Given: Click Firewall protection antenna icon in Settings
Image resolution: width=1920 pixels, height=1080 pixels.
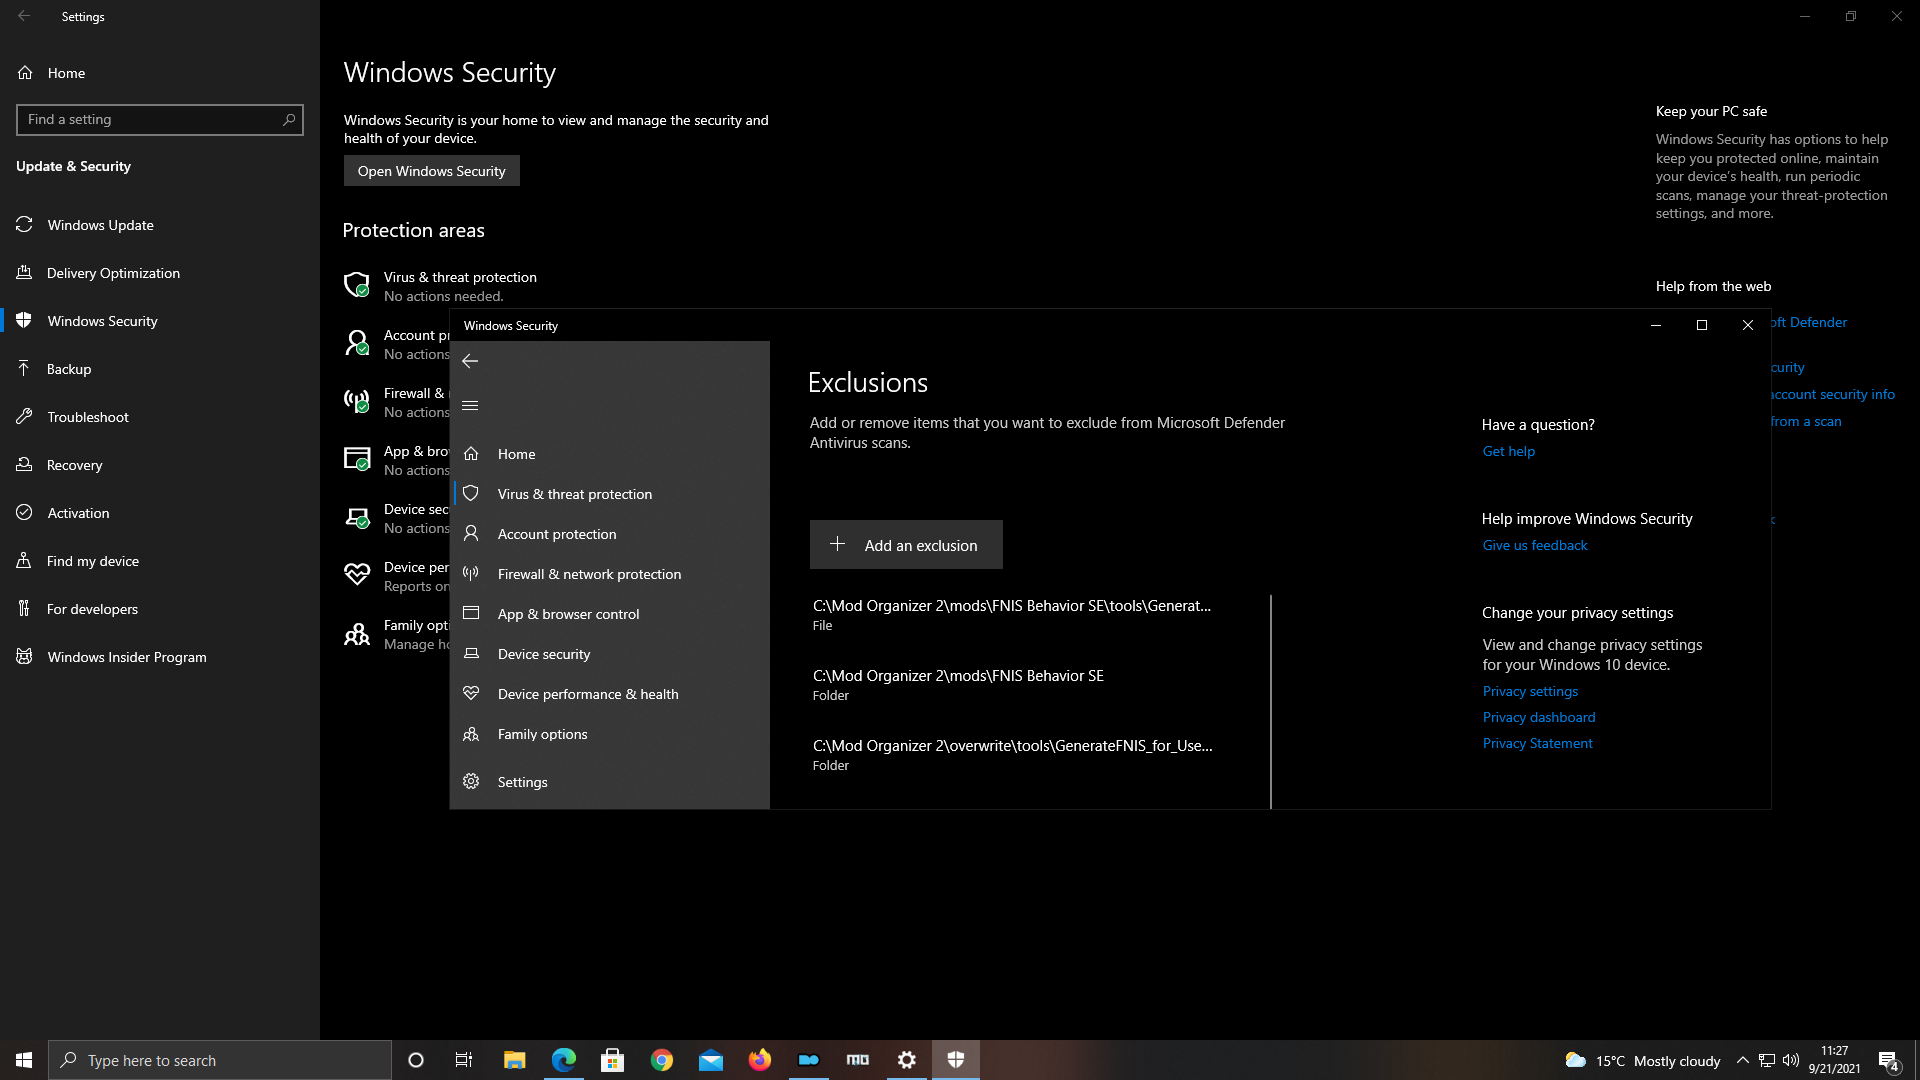Looking at the screenshot, I should [x=357, y=401].
